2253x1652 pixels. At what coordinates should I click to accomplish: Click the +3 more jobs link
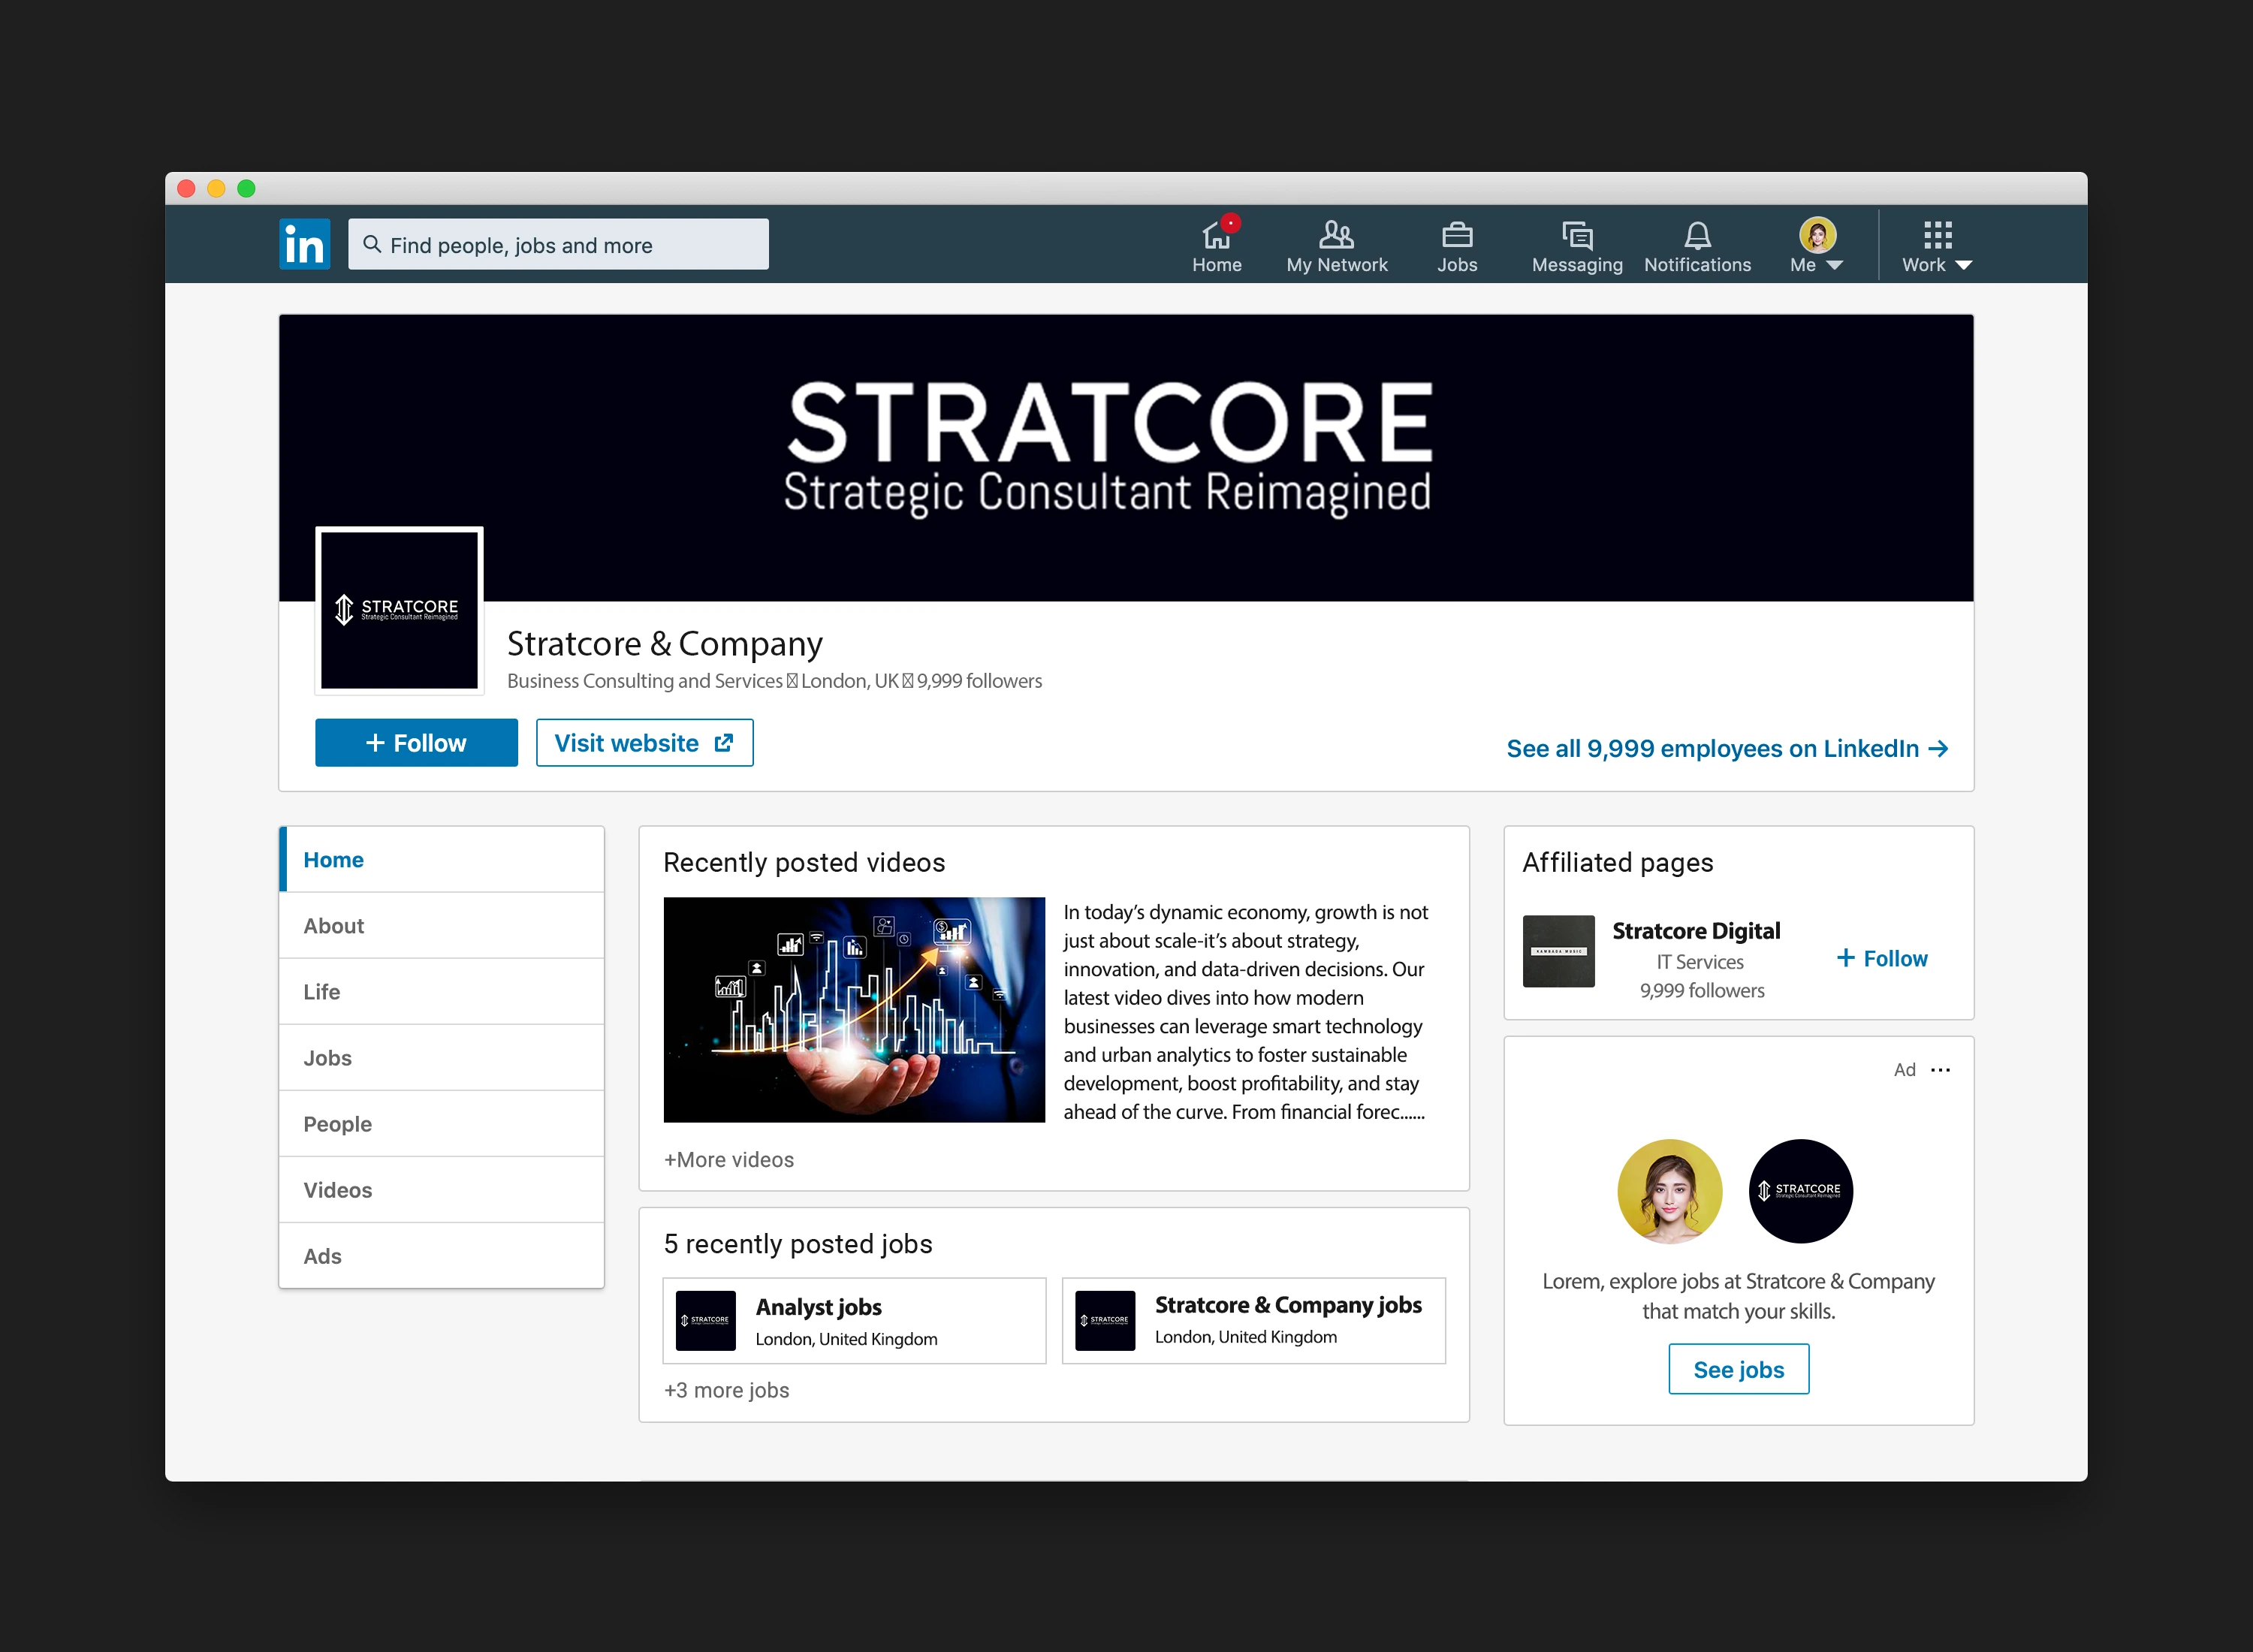coord(727,1391)
